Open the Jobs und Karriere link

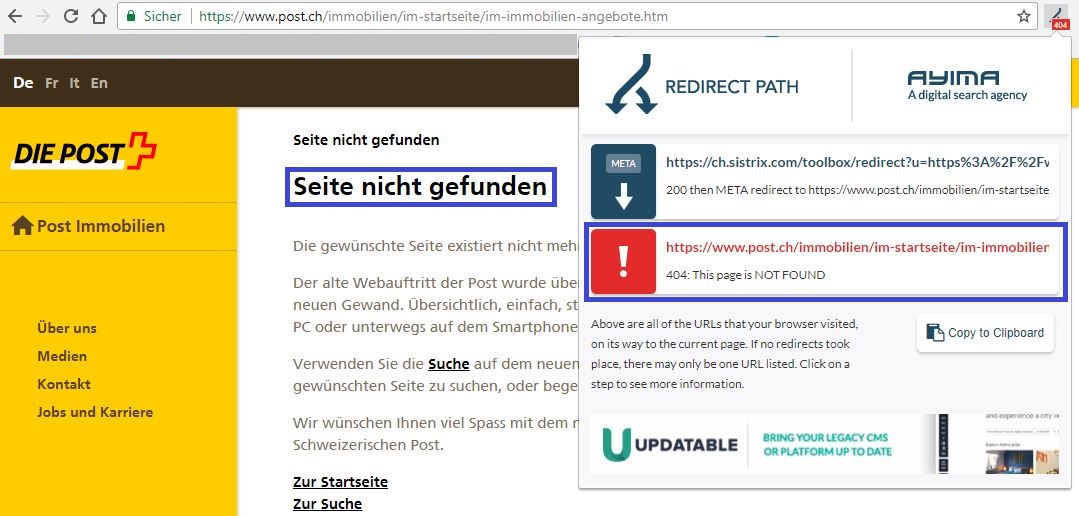[95, 412]
